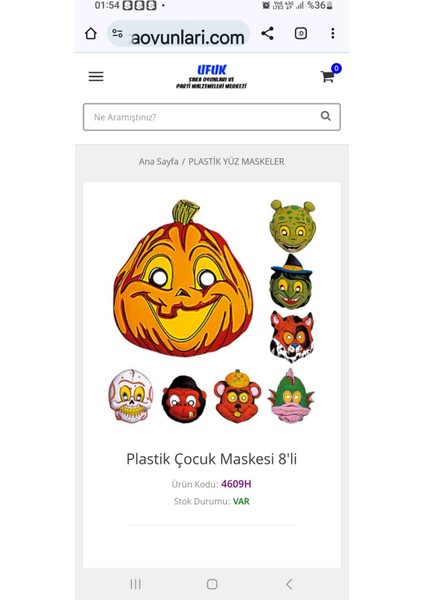Tap the Android recent apps button

tap(135, 584)
